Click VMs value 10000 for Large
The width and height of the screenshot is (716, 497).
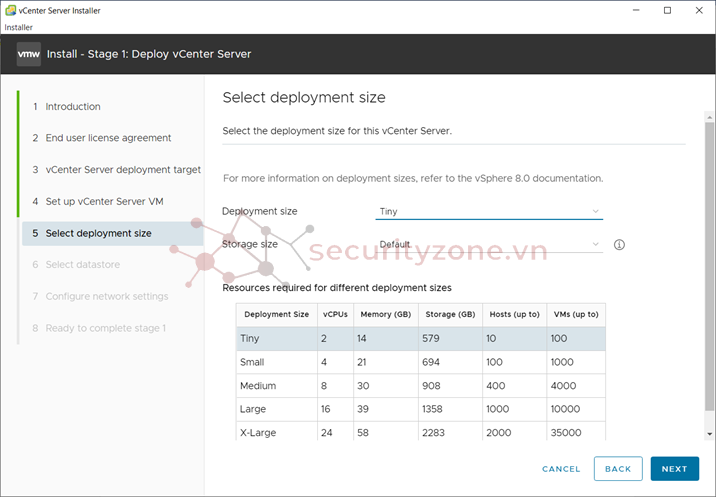tap(565, 409)
